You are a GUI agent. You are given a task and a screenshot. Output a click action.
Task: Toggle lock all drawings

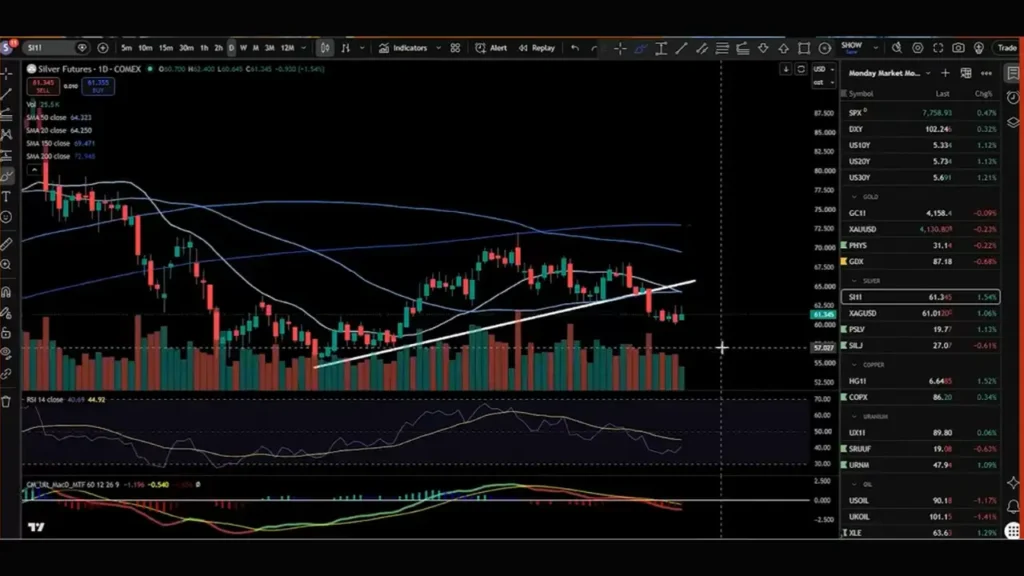pos(7,333)
